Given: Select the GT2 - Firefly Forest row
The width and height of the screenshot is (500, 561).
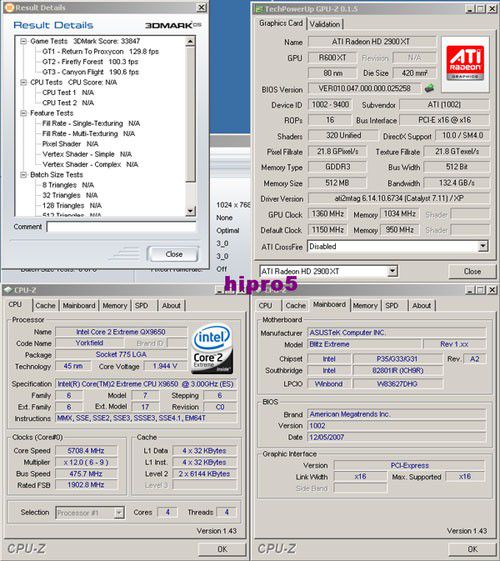Looking at the screenshot, I should (90, 62).
